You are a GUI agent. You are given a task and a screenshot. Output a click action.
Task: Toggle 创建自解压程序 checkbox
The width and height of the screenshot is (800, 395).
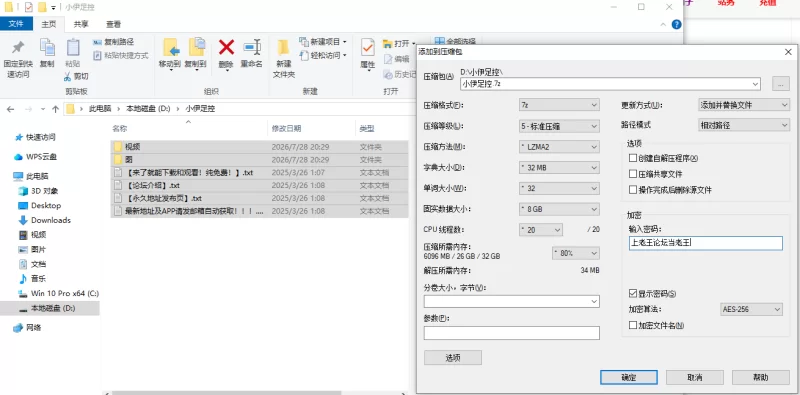click(633, 158)
